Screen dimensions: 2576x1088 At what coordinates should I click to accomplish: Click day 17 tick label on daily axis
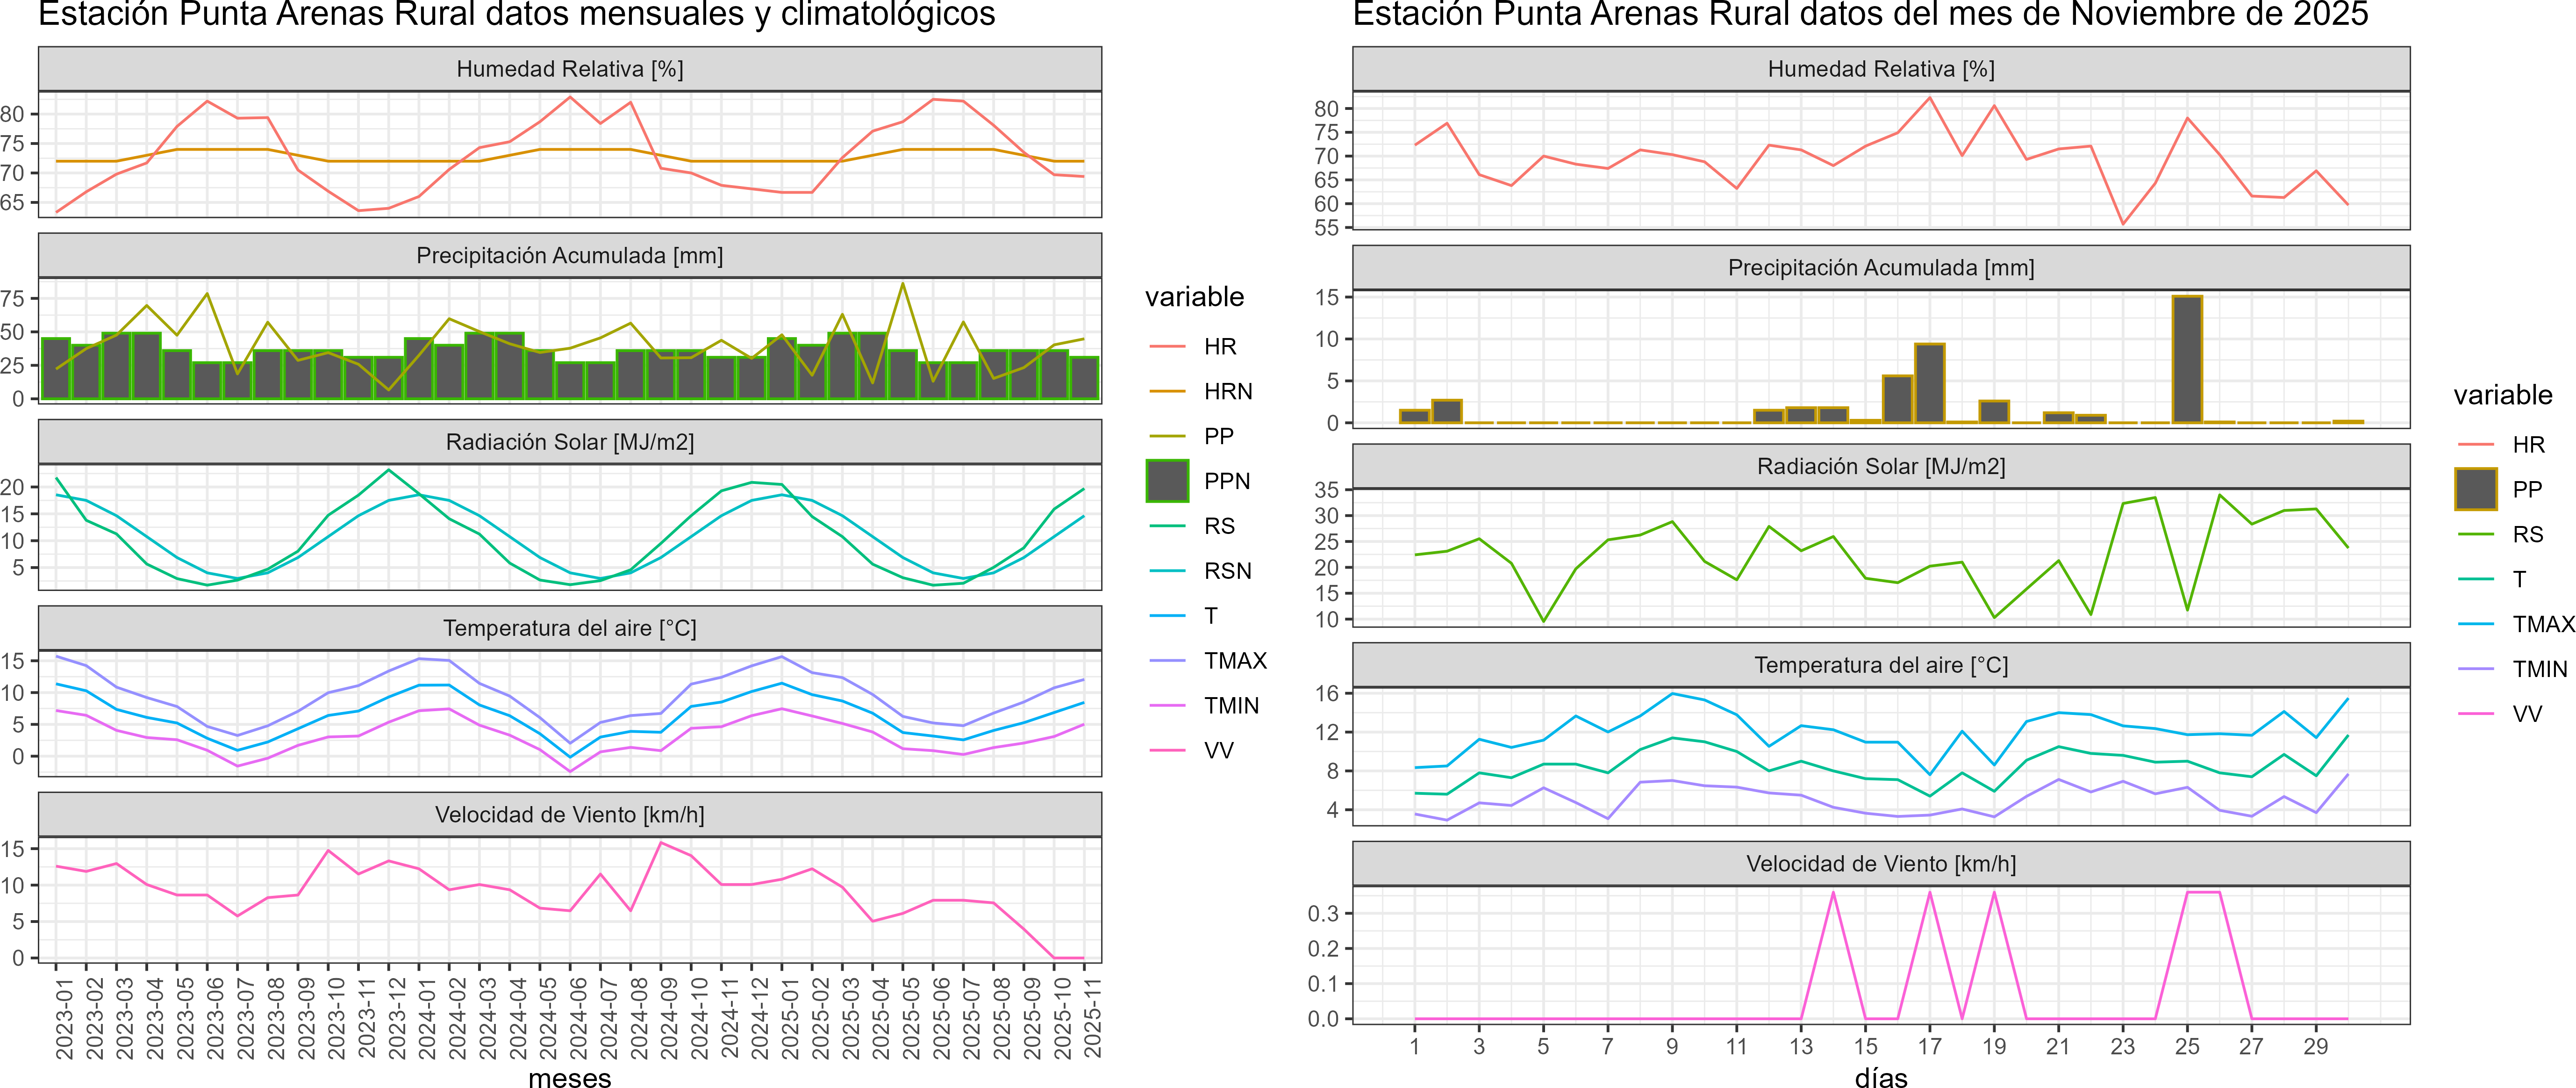pos(1929,1047)
